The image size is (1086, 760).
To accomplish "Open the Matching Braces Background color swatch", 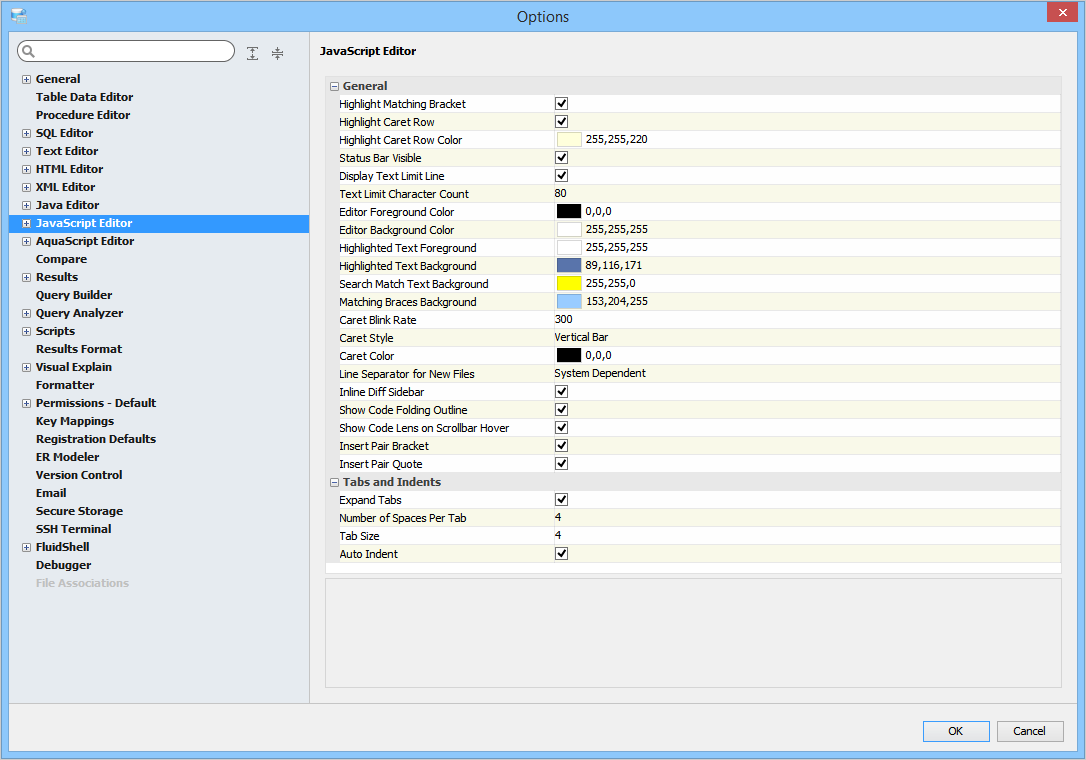I will (x=569, y=302).
